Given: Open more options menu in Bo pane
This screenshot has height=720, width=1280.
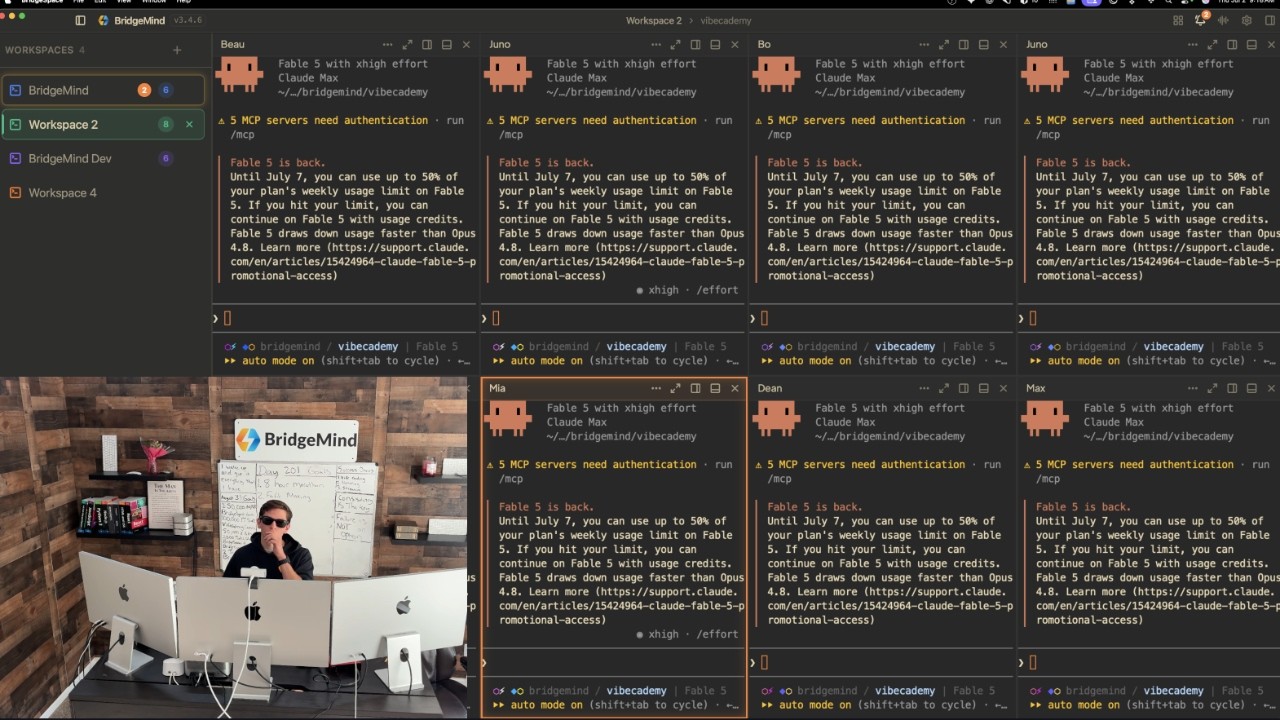Looking at the screenshot, I should coord(924,44).
